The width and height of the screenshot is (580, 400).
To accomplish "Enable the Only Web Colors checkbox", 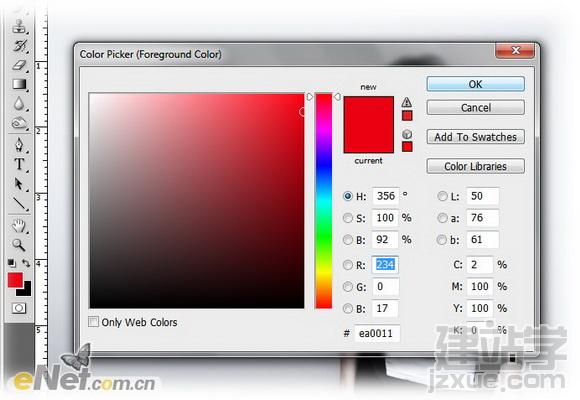I will (x=94, y=322).
